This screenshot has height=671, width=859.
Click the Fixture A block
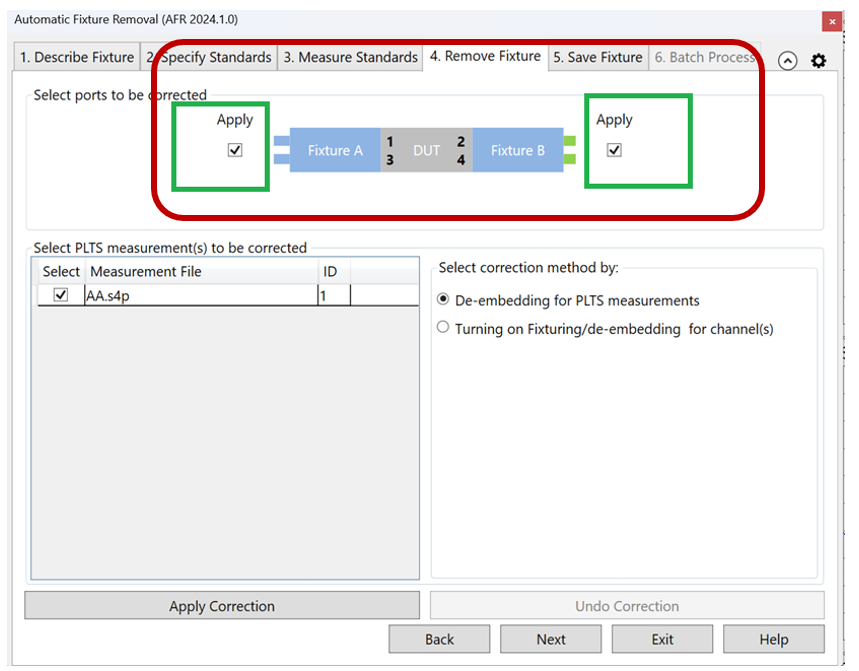click(x=335, y=150)
